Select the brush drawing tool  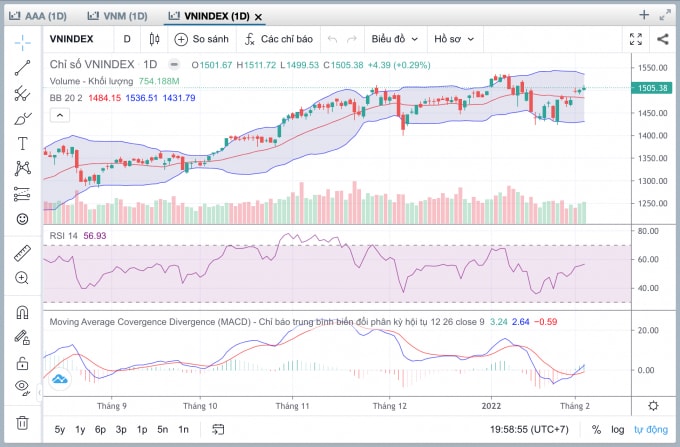click(x=23, y=118)
